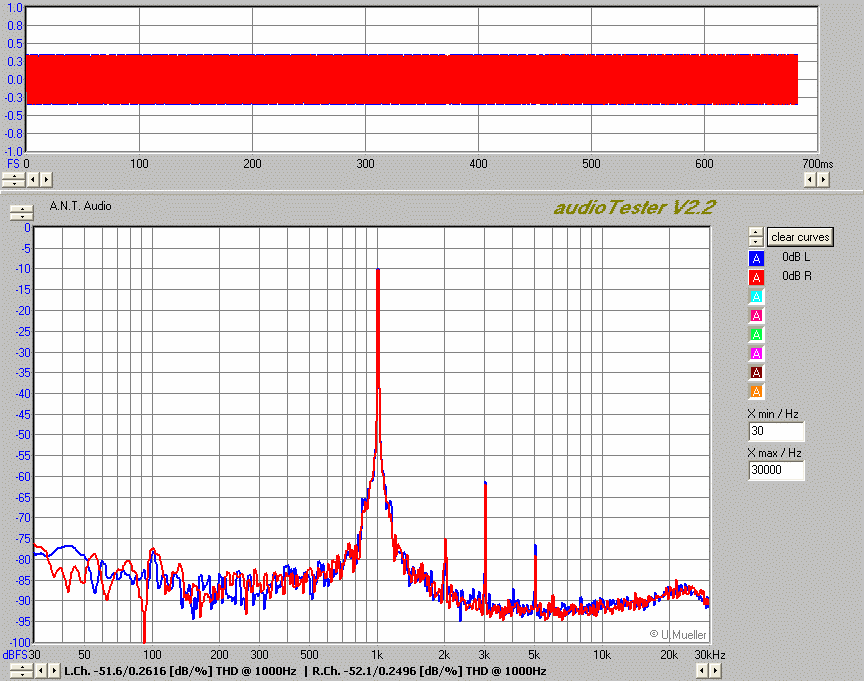The height and width of the screenshot is (681, 864).
Task: Choose the green curve slot icon
Action: click(x=757, y=334)
